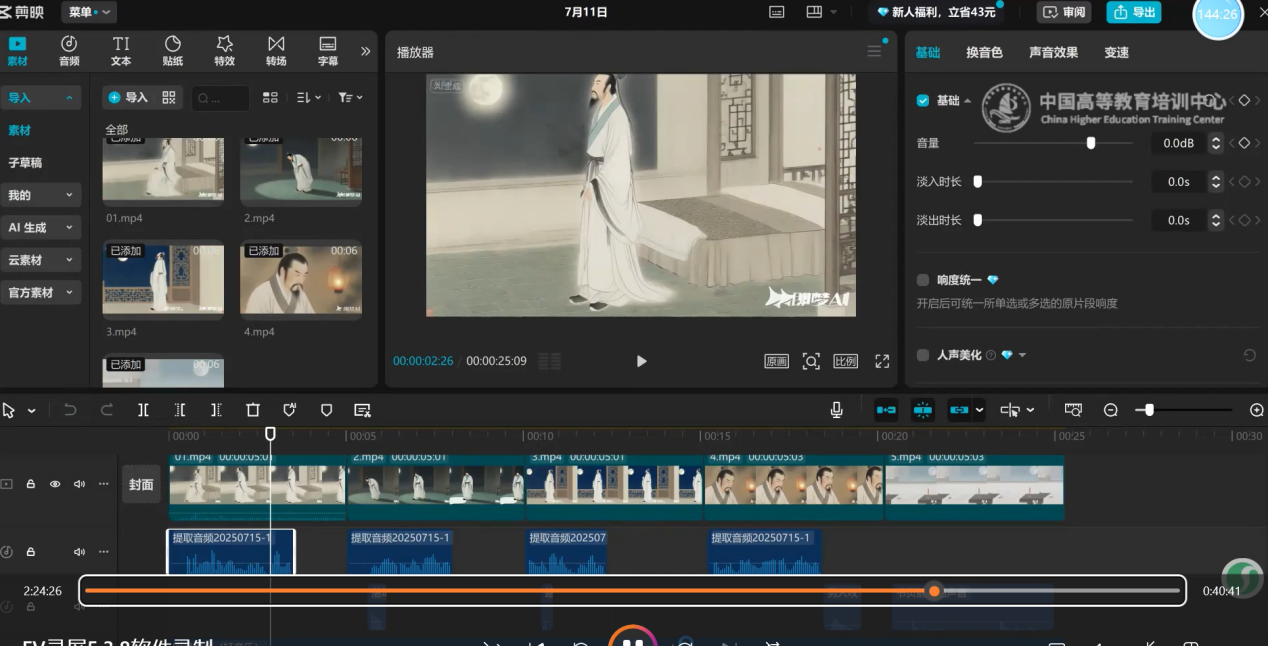Select the 01.mp4 media thumbnail

pos(163,172)
